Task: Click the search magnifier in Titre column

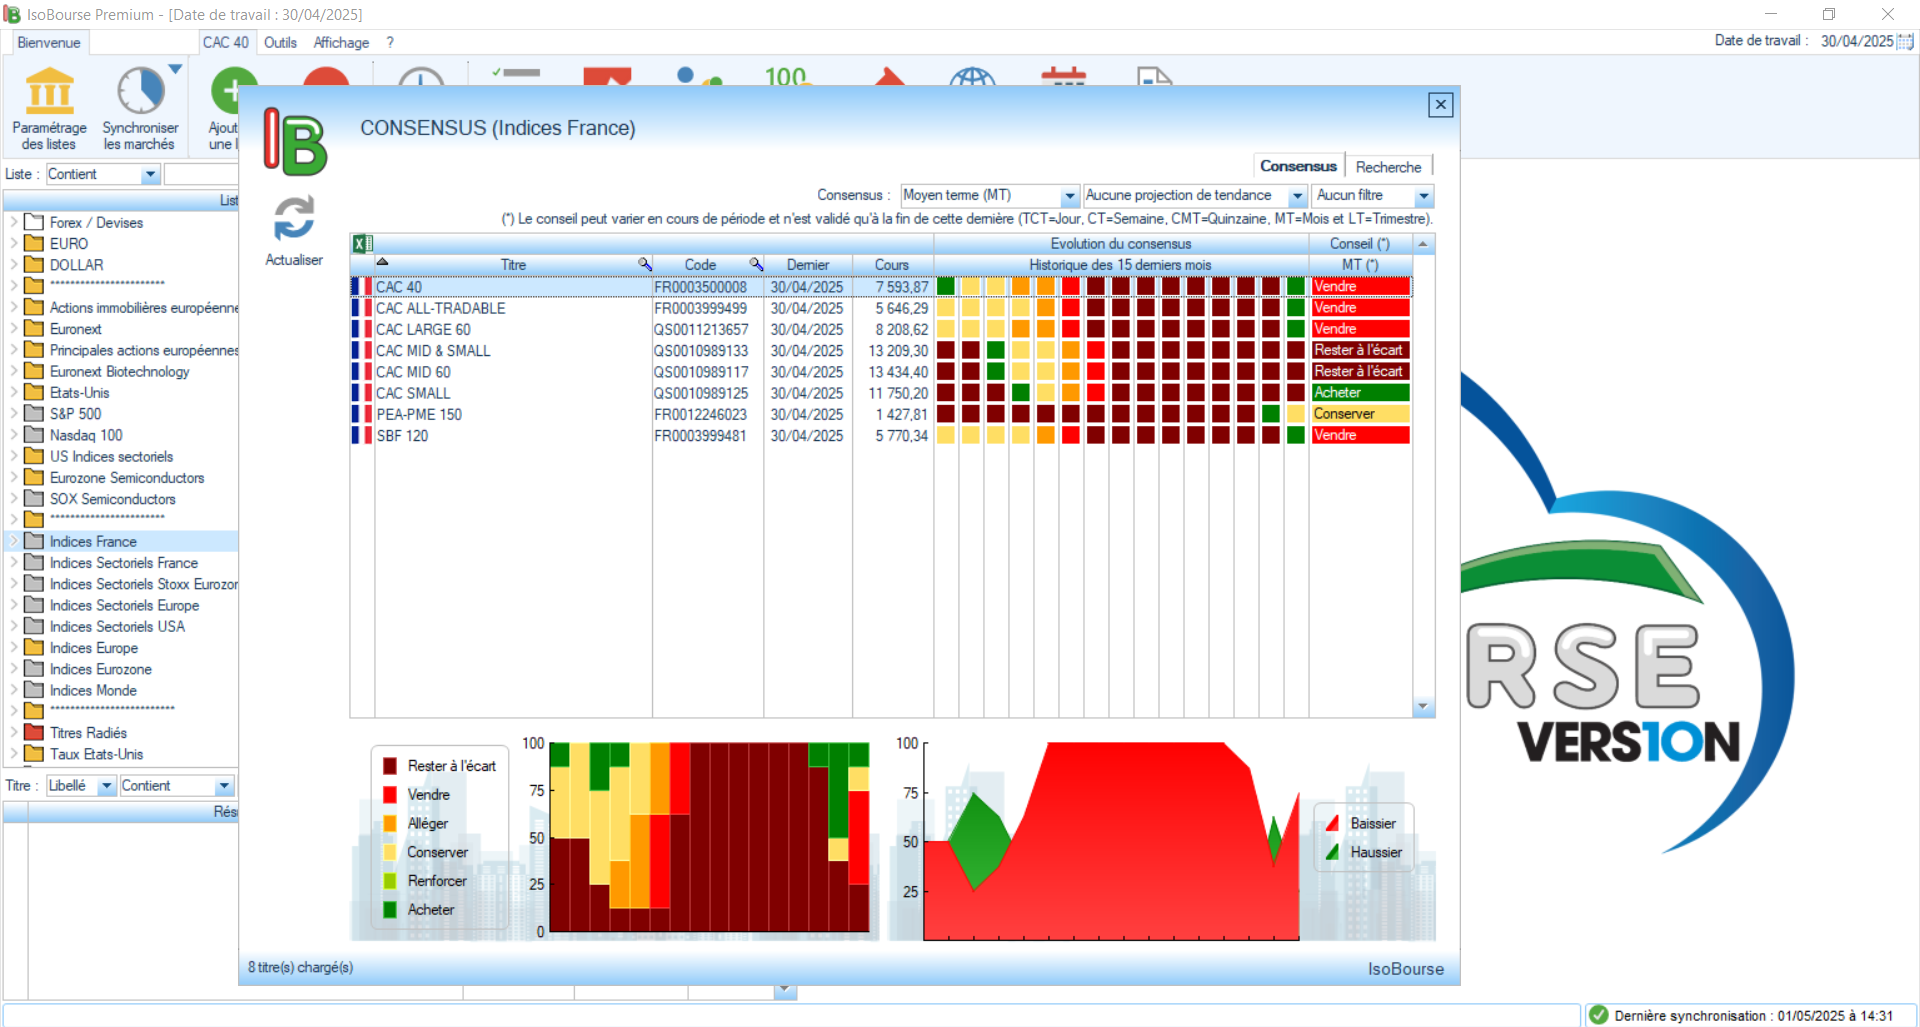Action: [x=645, y=264]
